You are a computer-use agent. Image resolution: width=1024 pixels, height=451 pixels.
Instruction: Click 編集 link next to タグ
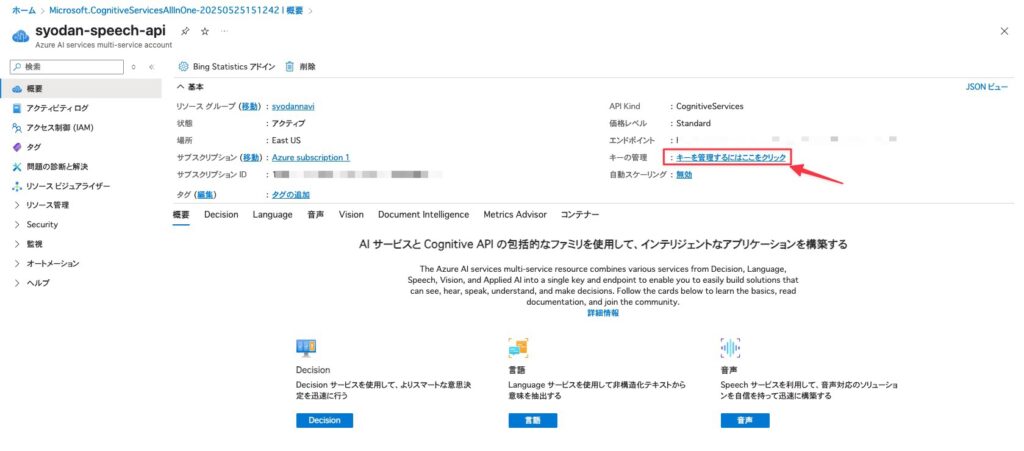pyautogui.click(x=205, y=194)
